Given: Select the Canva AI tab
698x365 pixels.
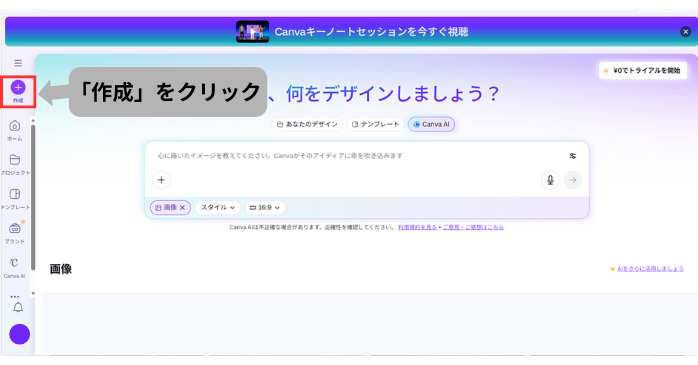Looking at the screenshot, I should [431, 124].
